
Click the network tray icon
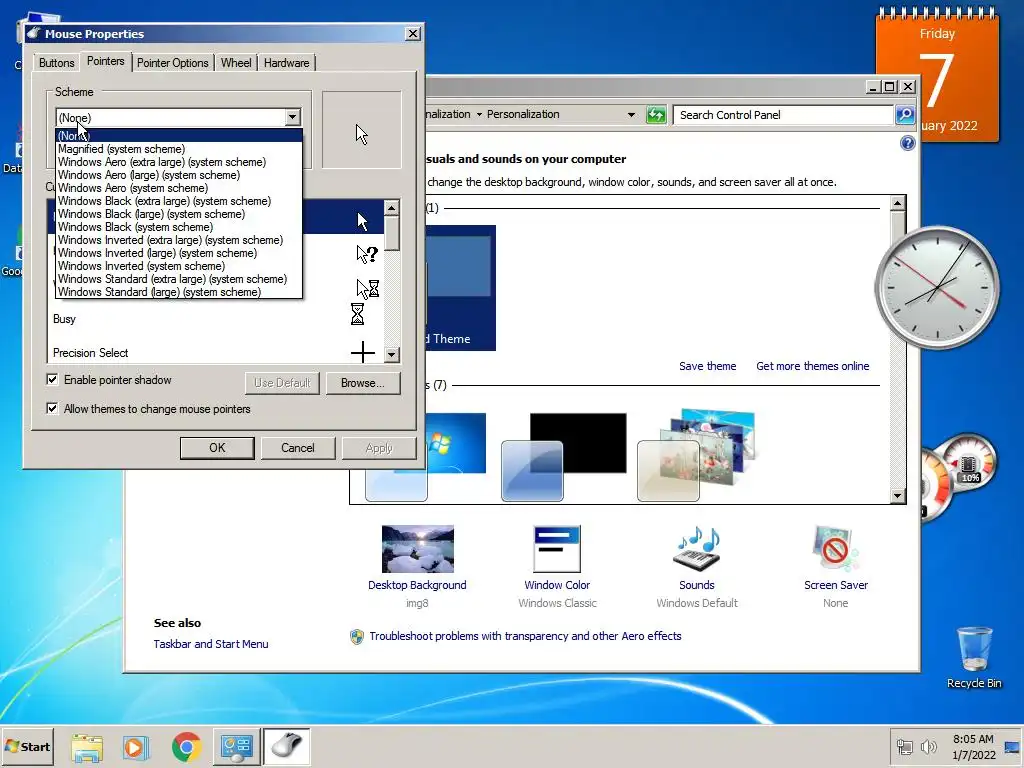[904, 746]
